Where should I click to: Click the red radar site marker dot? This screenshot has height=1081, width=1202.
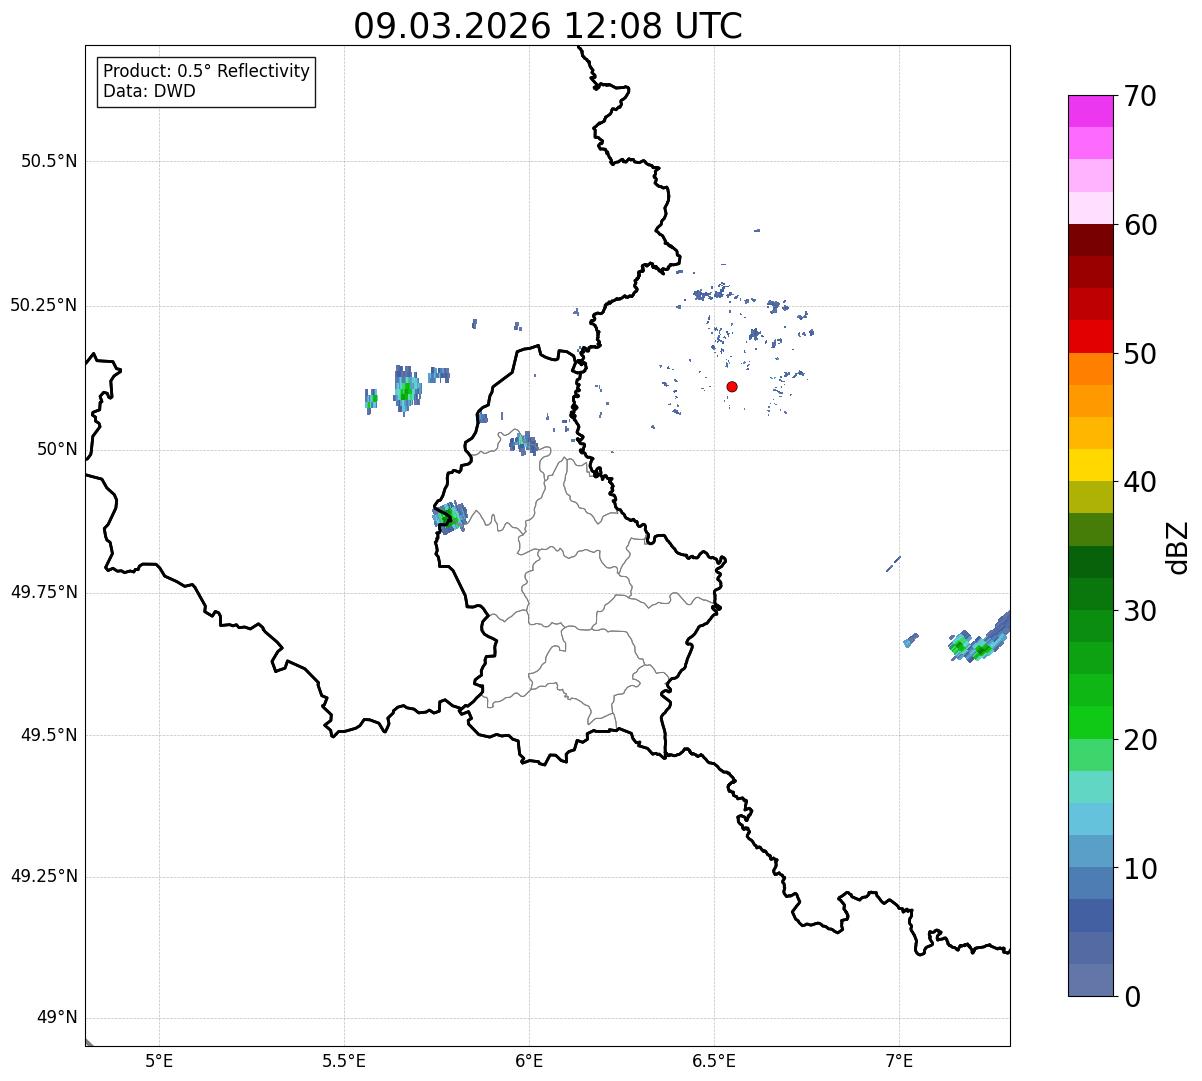click(x=732, y=387)
